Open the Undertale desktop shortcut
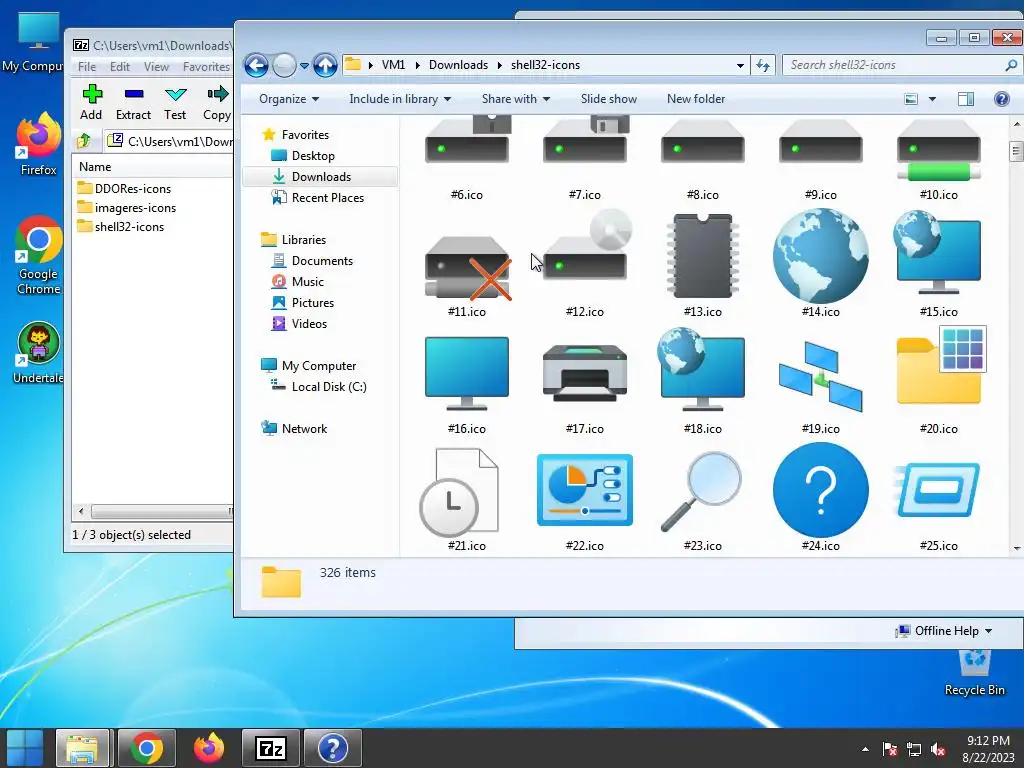The height and width of the screenshot is (768, 1024). (39, 353)
